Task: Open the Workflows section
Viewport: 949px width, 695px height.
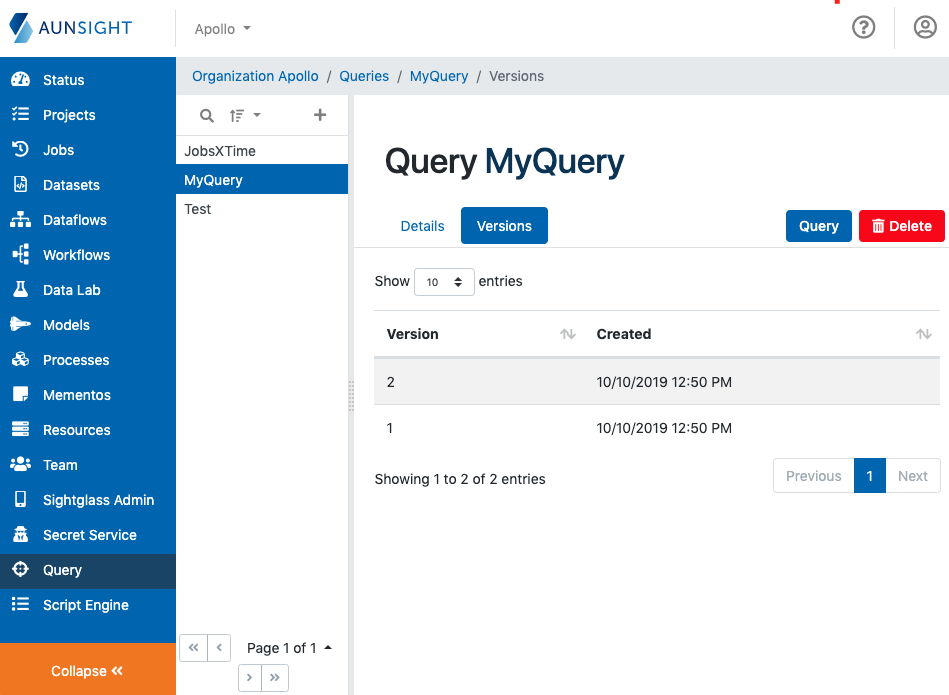Action: [x=75, y=255]
